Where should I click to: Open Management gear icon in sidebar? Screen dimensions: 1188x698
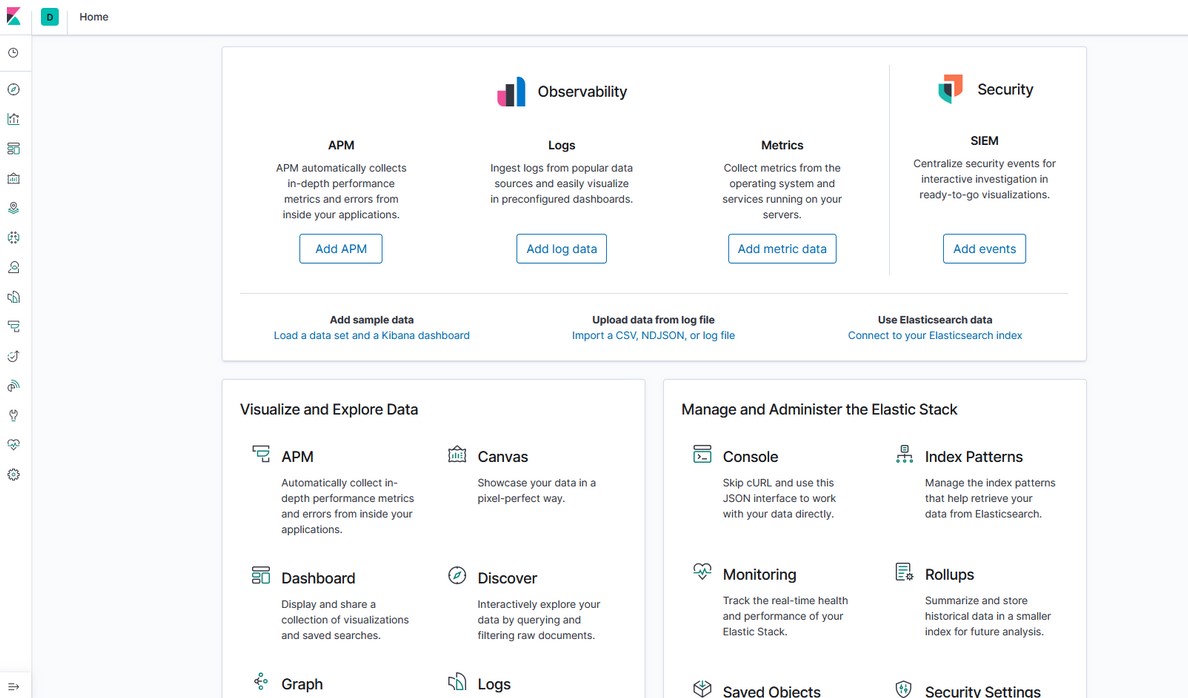(14, 474)
